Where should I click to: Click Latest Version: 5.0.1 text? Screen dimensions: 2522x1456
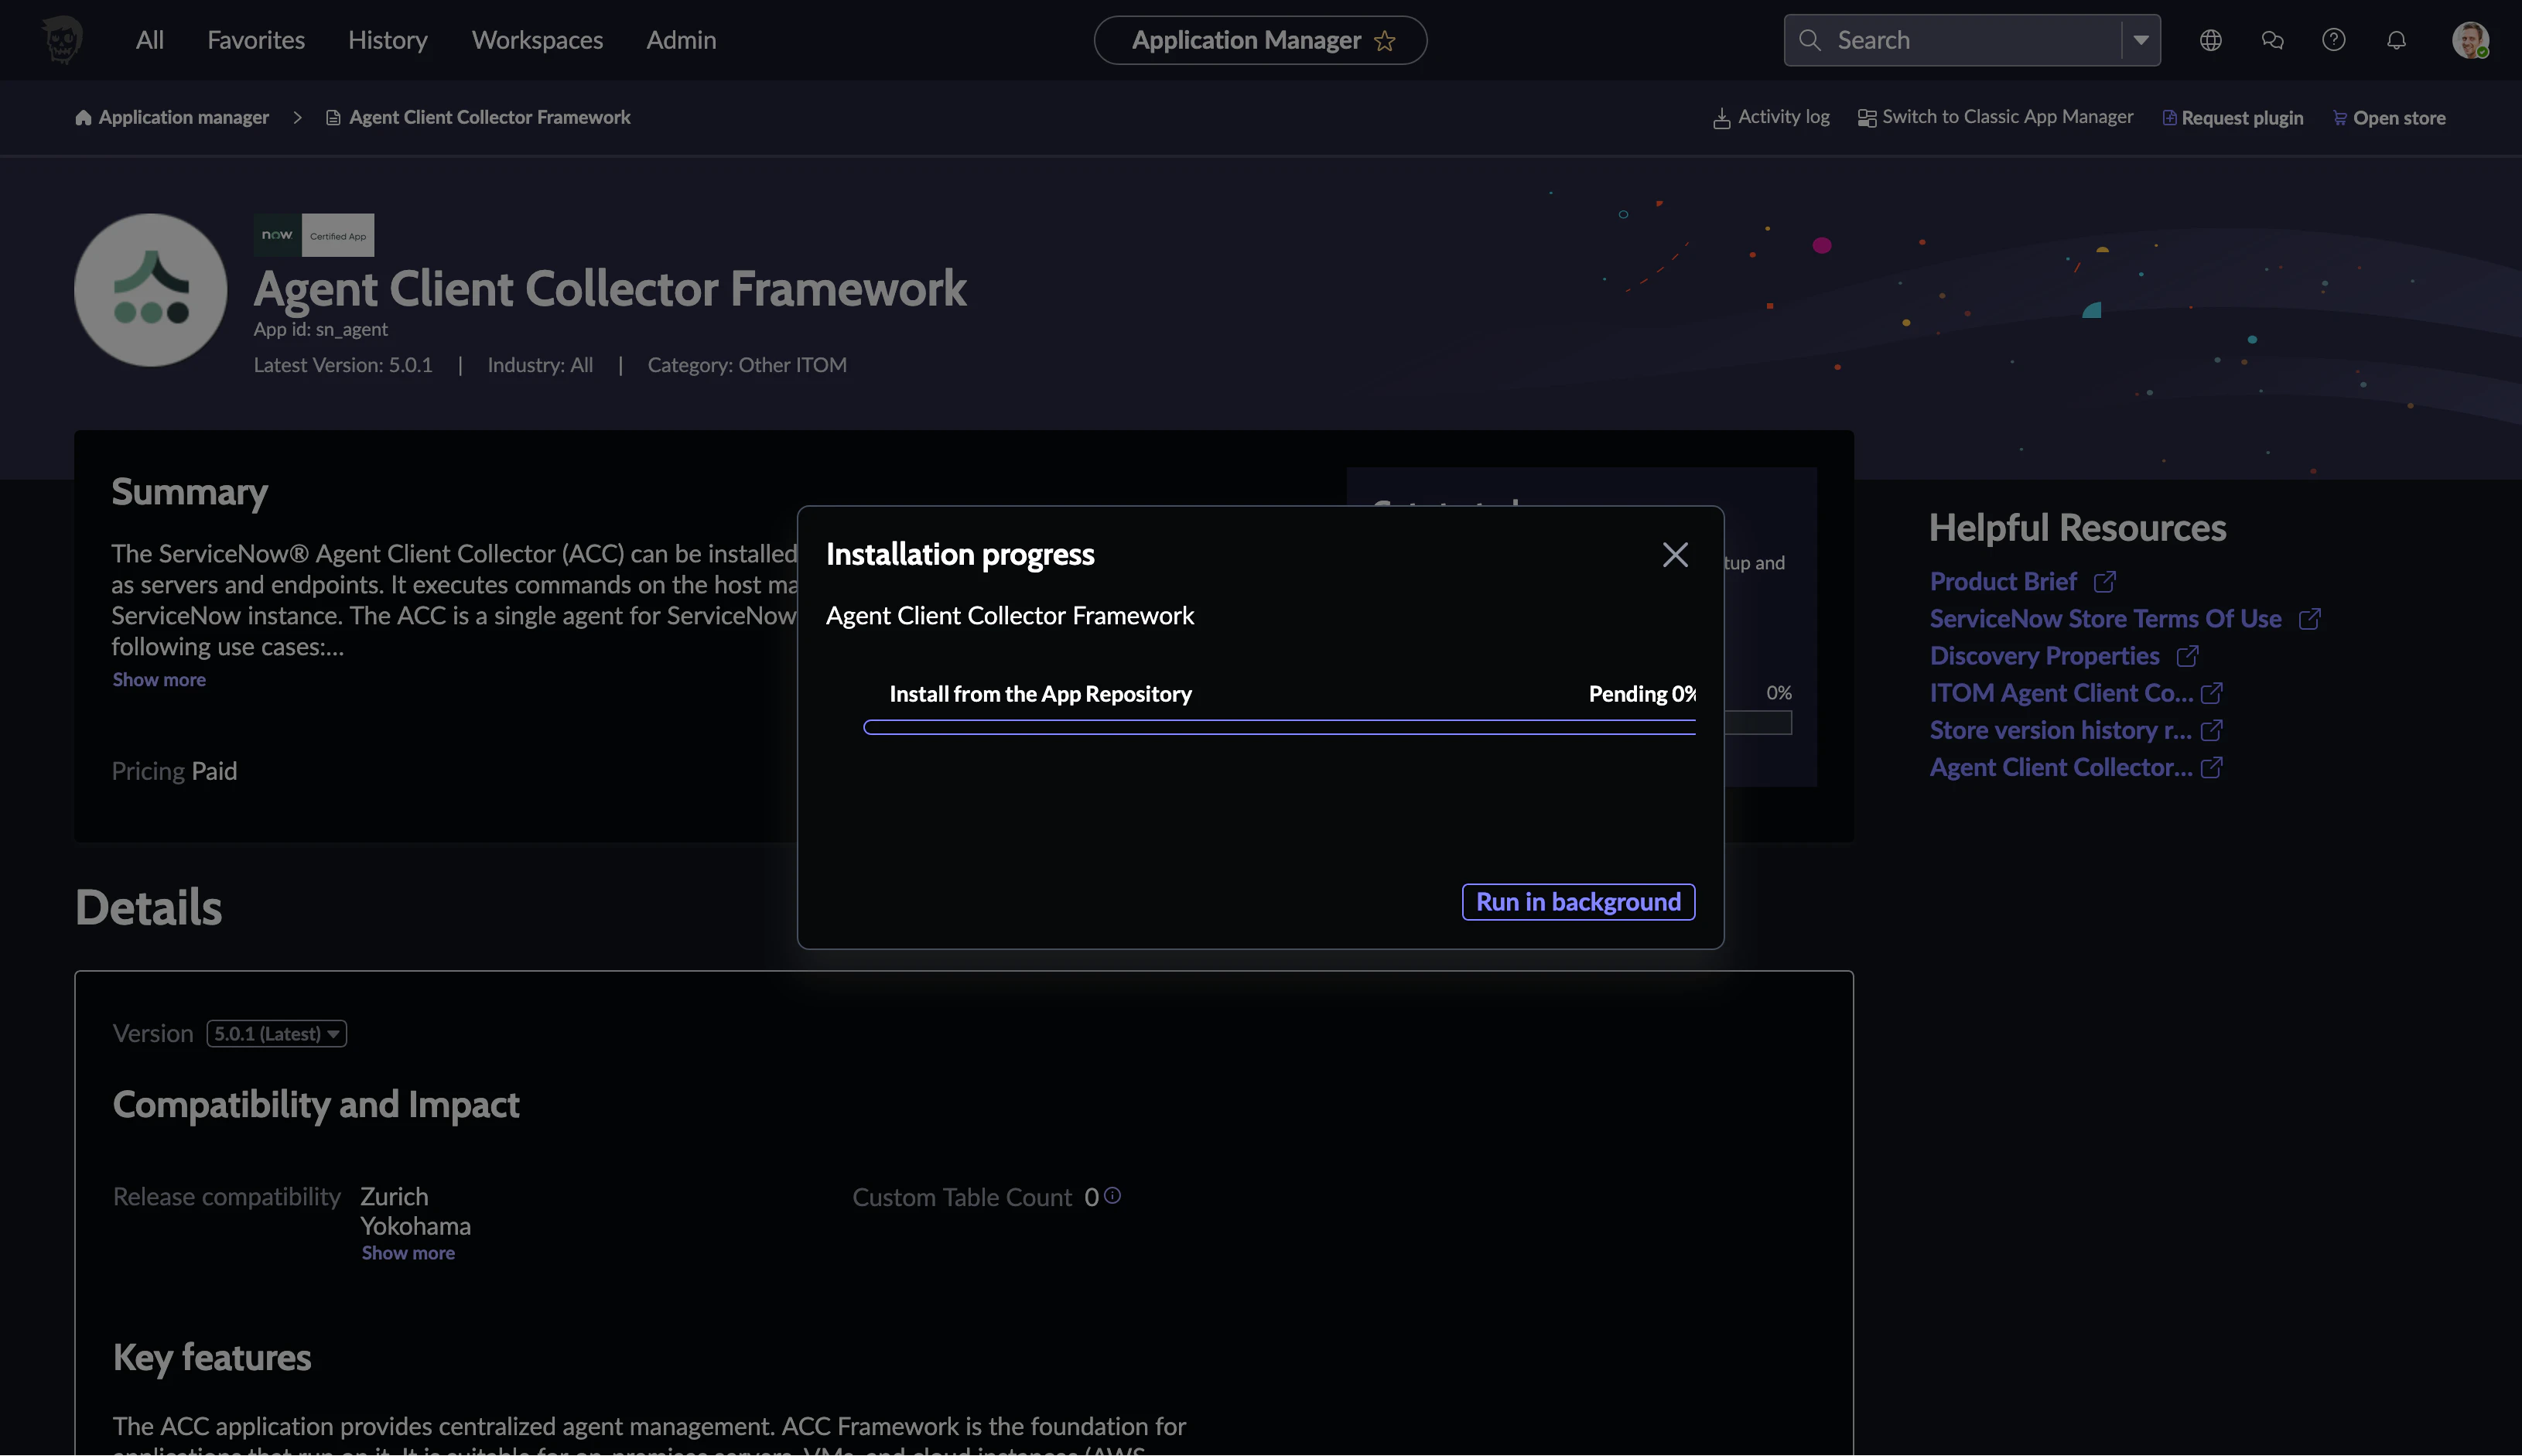[343, 365]
